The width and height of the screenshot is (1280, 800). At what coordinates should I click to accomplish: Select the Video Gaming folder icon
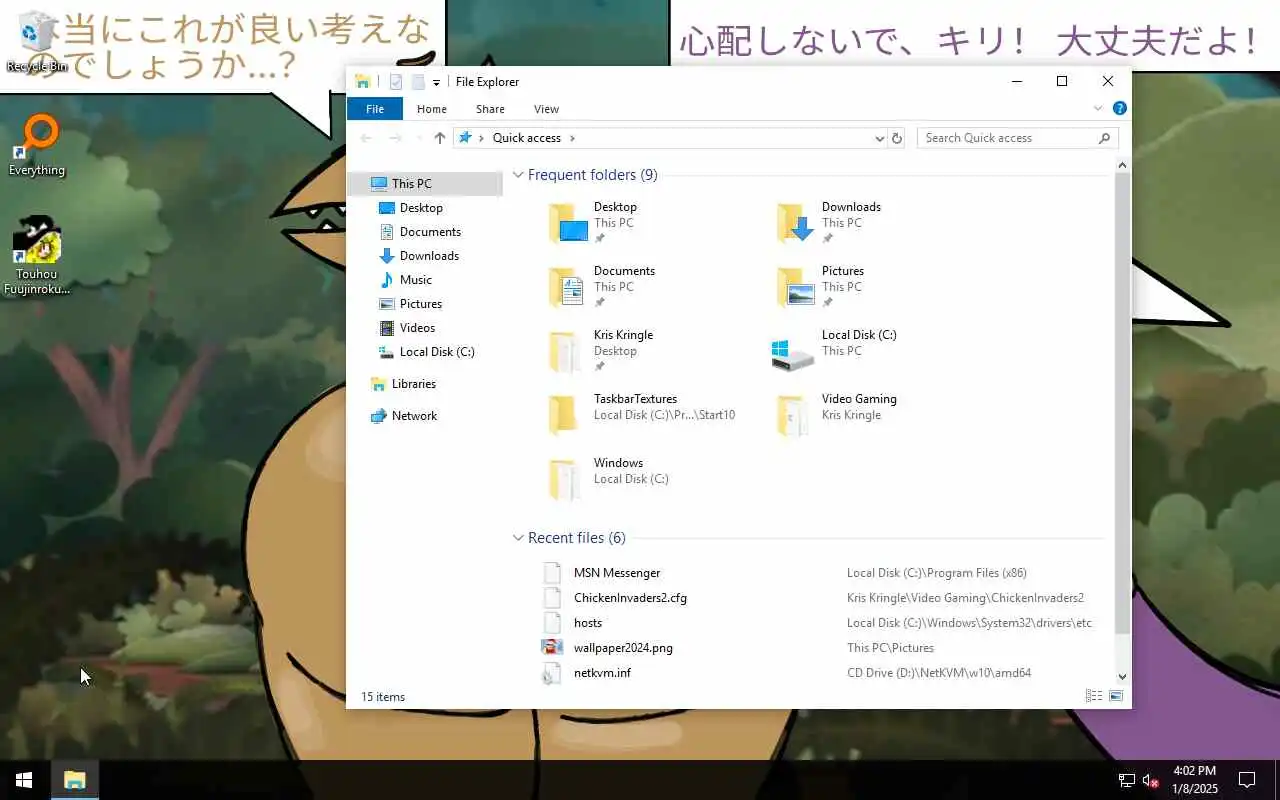click(x=794, y=415)
